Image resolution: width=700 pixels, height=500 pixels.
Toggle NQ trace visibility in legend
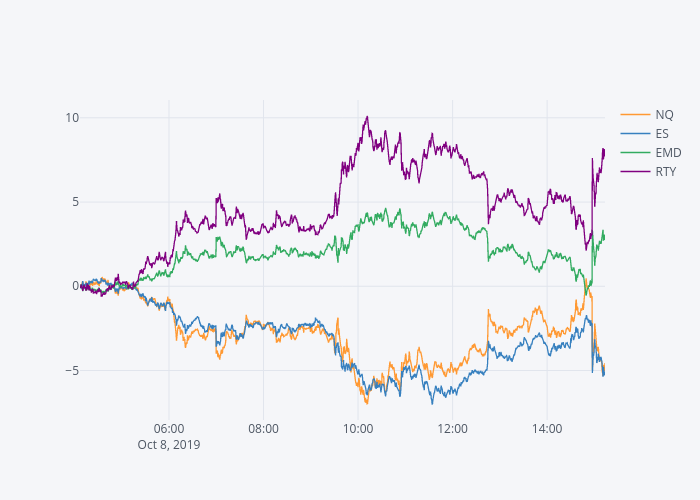(x=664, y=114)
